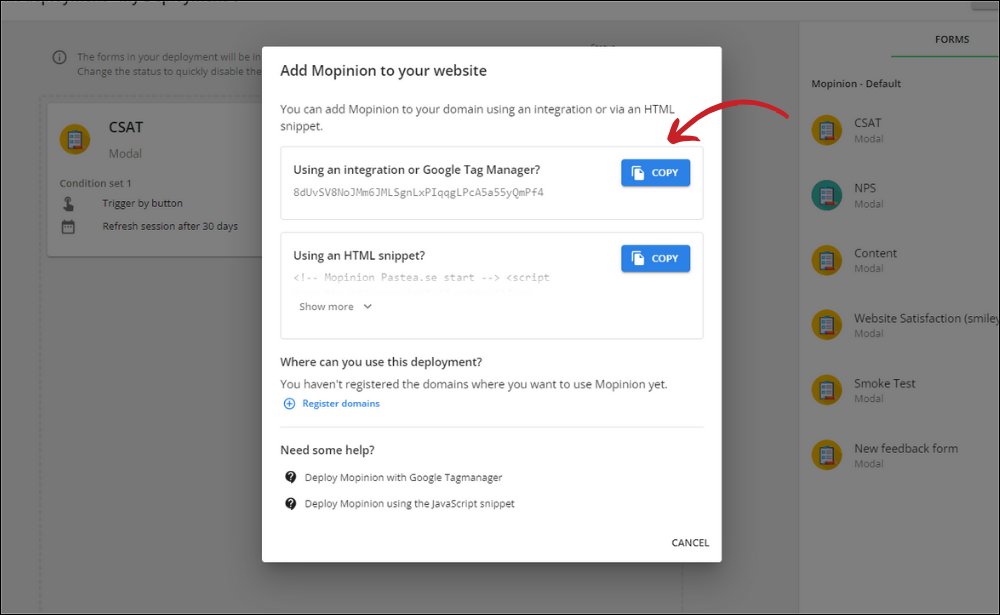Open Deploy Mopinion using JavaScript snippet help
The height and width of the screenshot is (615, 1000).
pyautogui.click(x=409, y=504)
